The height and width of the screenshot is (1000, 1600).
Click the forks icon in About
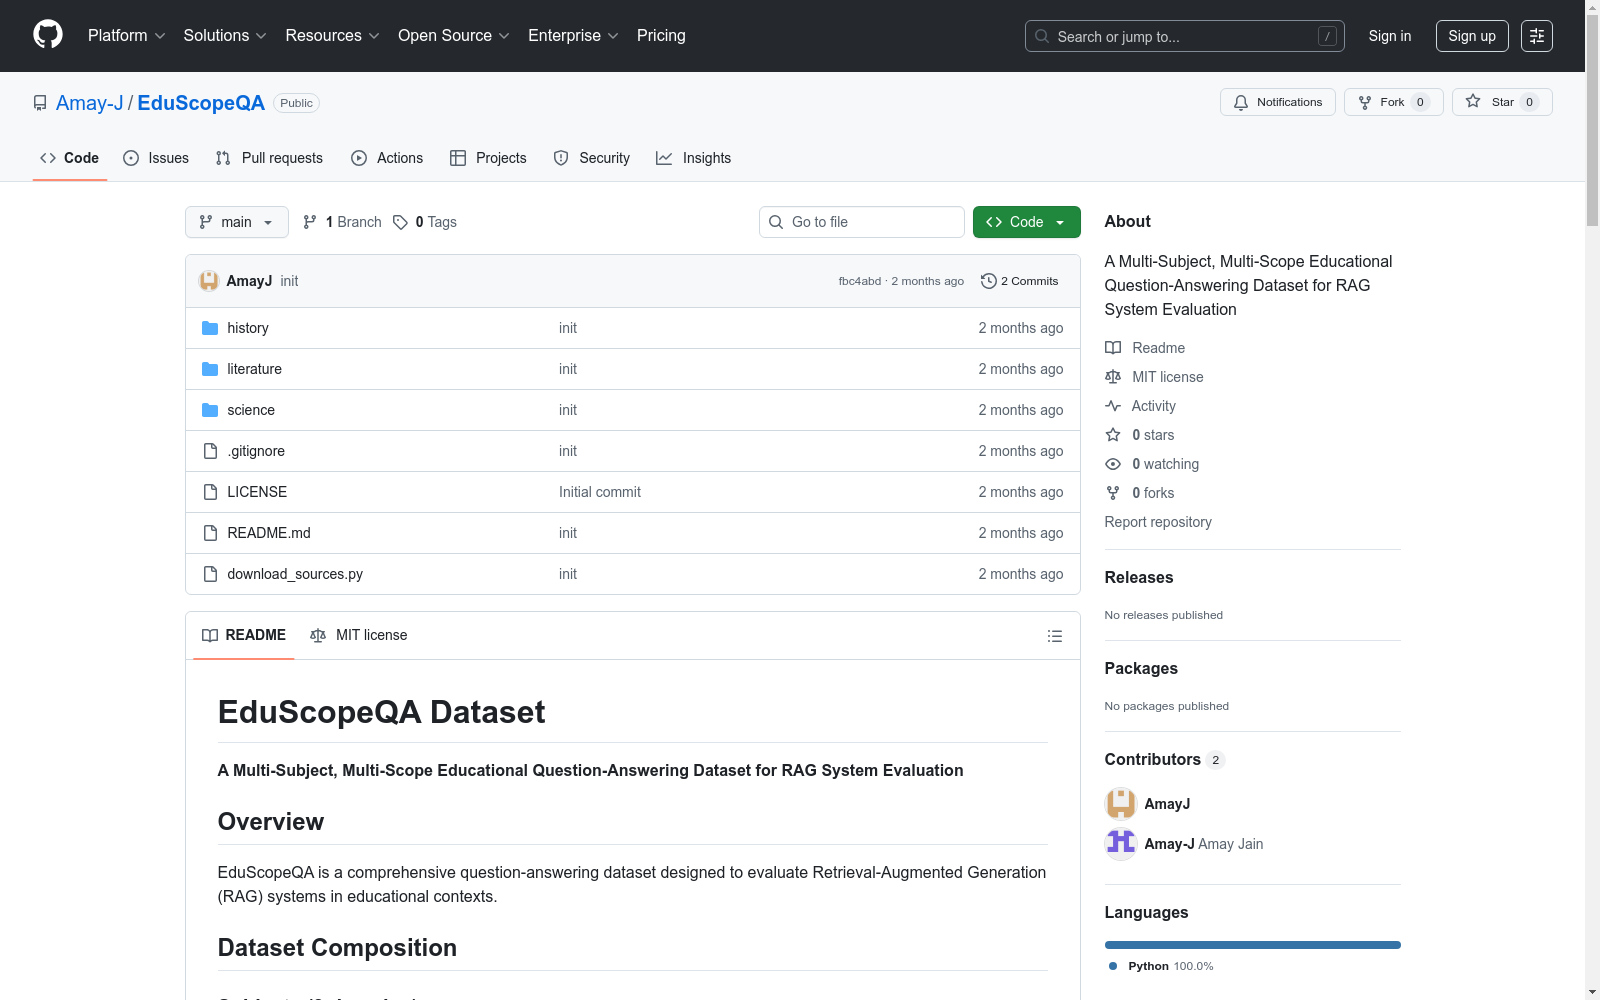point(1113,493)
